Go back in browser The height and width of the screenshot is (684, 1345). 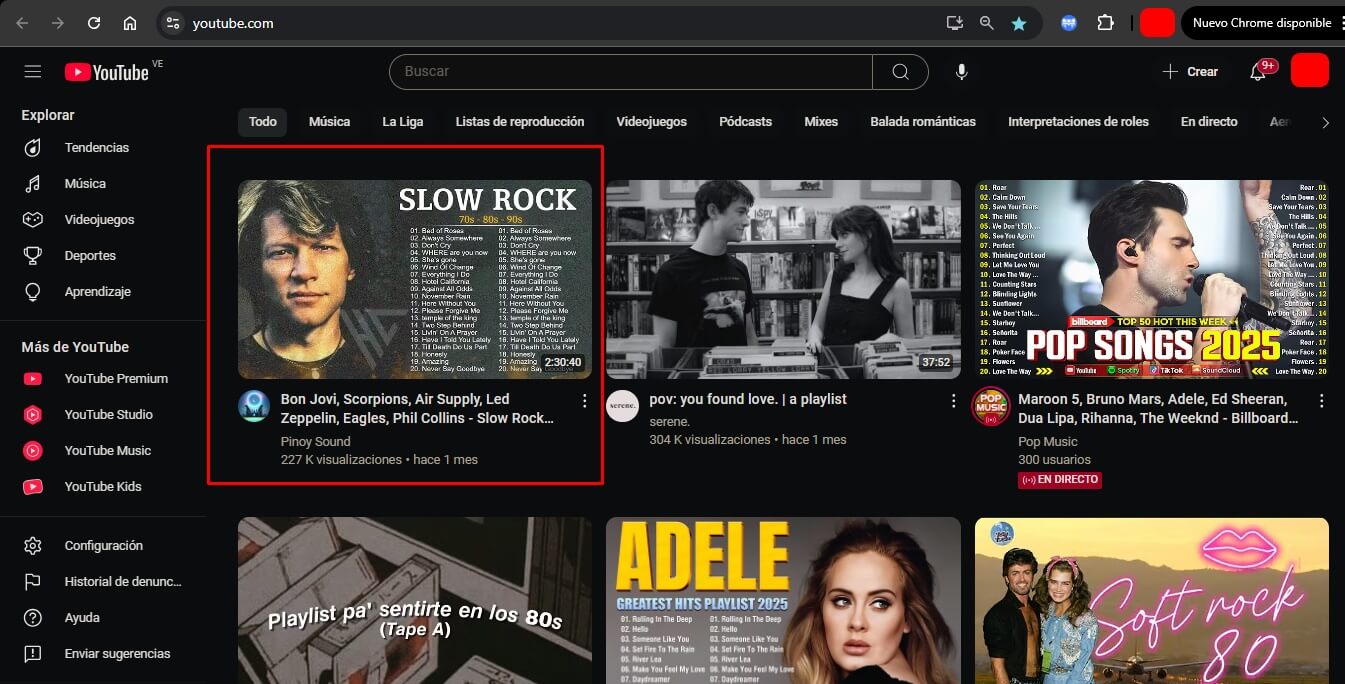click(x=22, y=23)
